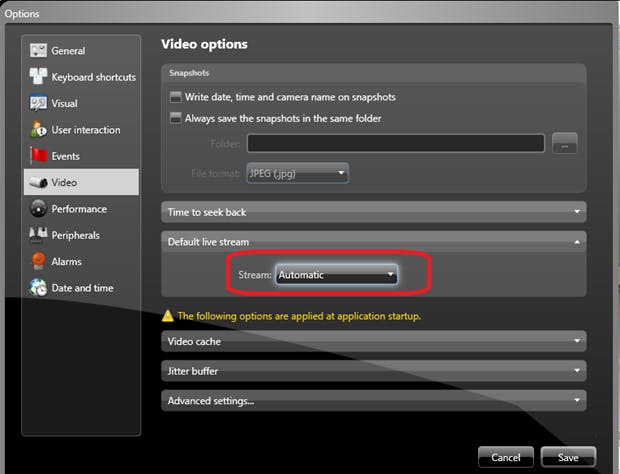
Task: Open the General tab label
Action: point(68,51)
